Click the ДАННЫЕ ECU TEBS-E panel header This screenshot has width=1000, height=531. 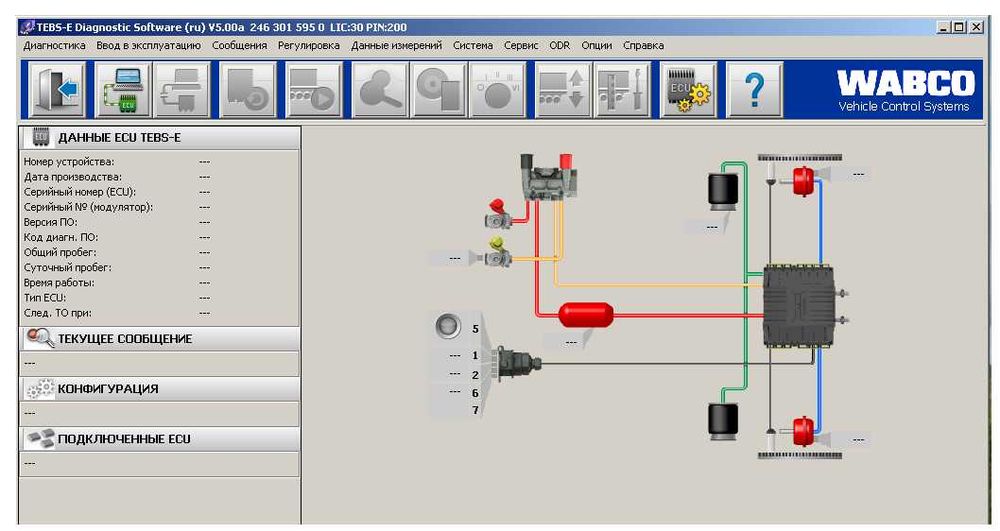159,137
